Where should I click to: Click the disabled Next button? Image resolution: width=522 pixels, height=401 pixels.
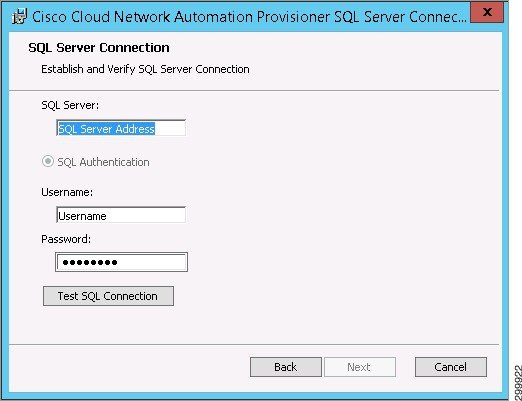pos(360,367)
